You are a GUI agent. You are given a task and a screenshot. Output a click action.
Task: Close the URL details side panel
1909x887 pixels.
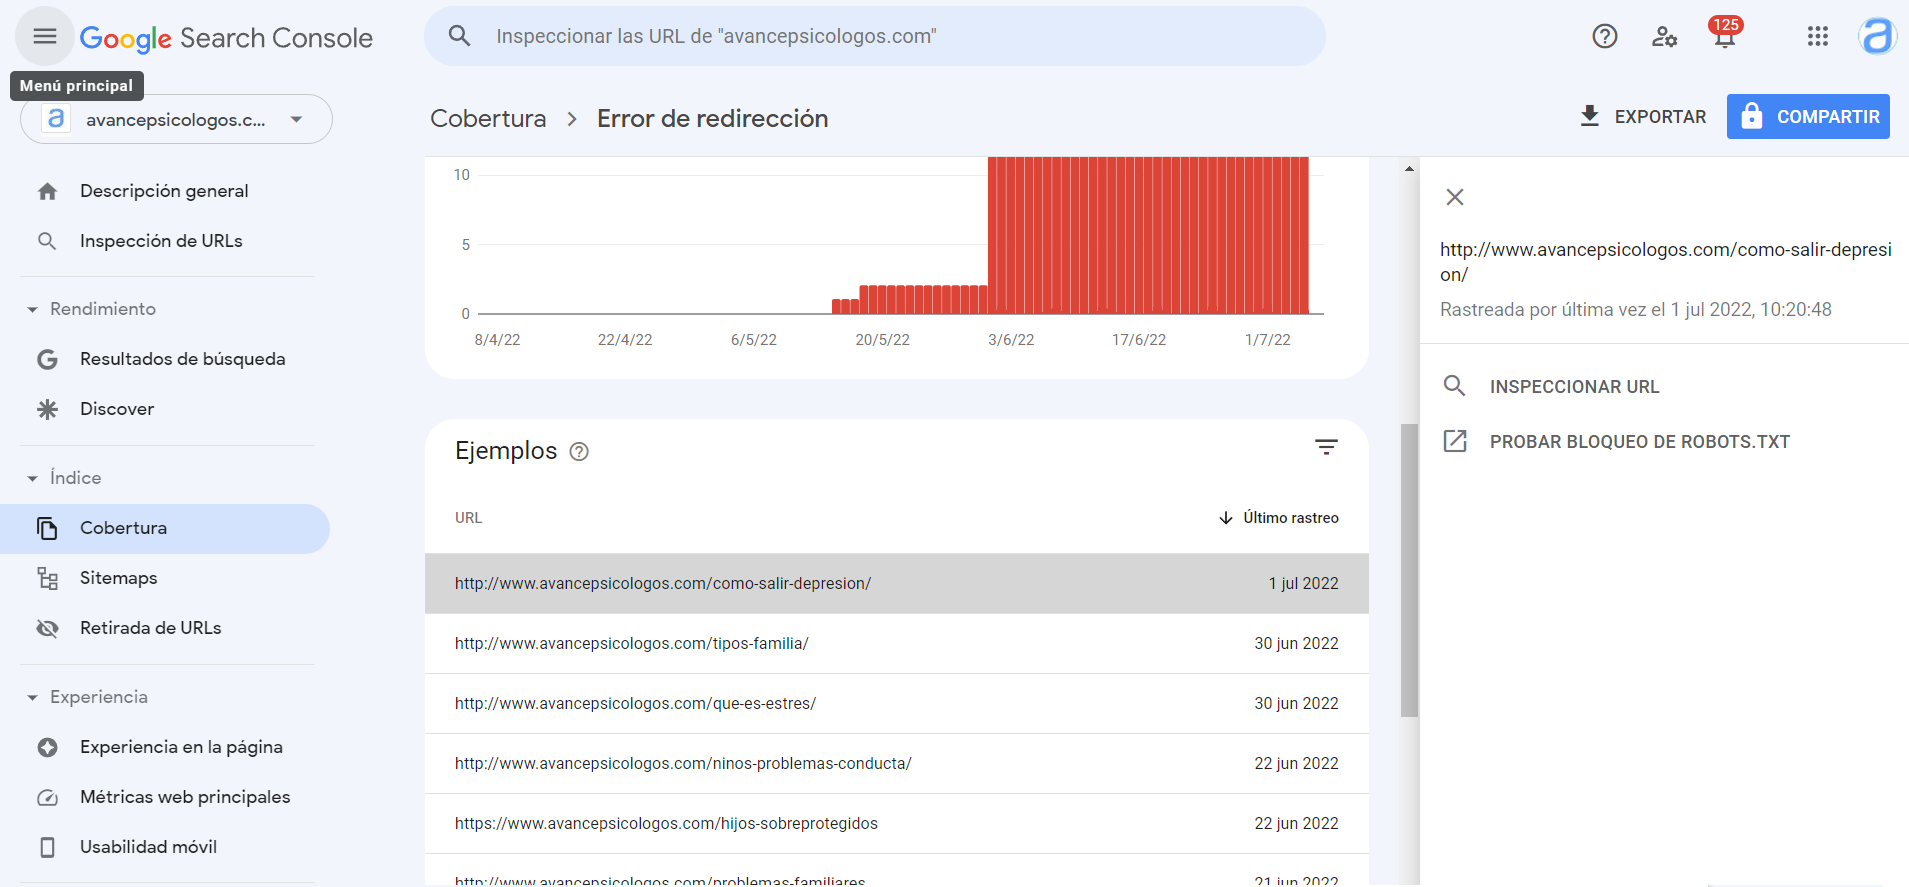coord(1455,197)
